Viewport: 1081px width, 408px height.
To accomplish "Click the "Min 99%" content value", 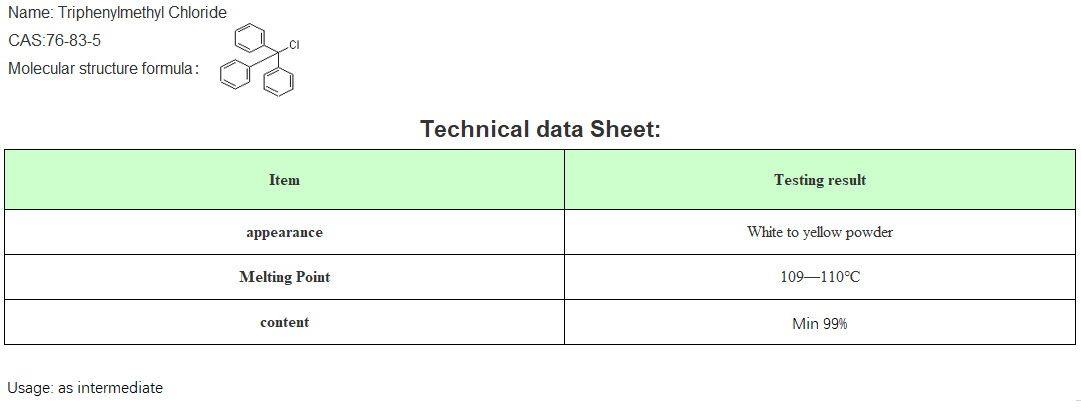I will [820, 323].
